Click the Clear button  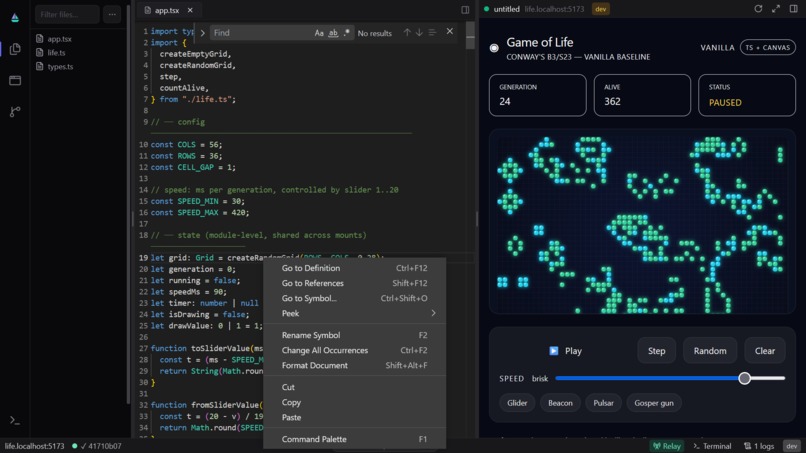(x=764, y=351)
